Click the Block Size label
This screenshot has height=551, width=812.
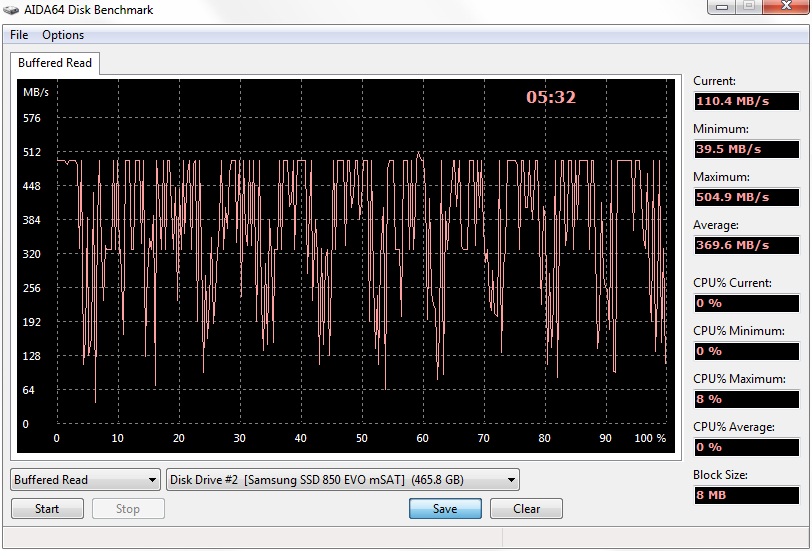(x=719, y=475)
